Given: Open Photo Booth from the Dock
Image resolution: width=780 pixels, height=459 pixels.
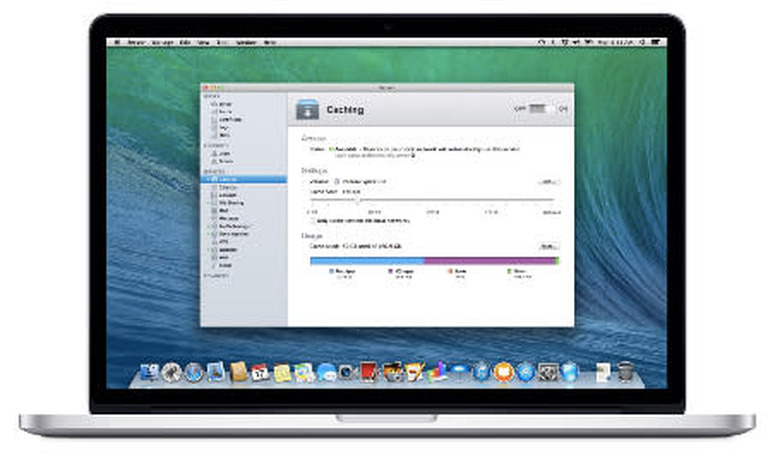Looking at the screenshot, I should tap(369, 372).
